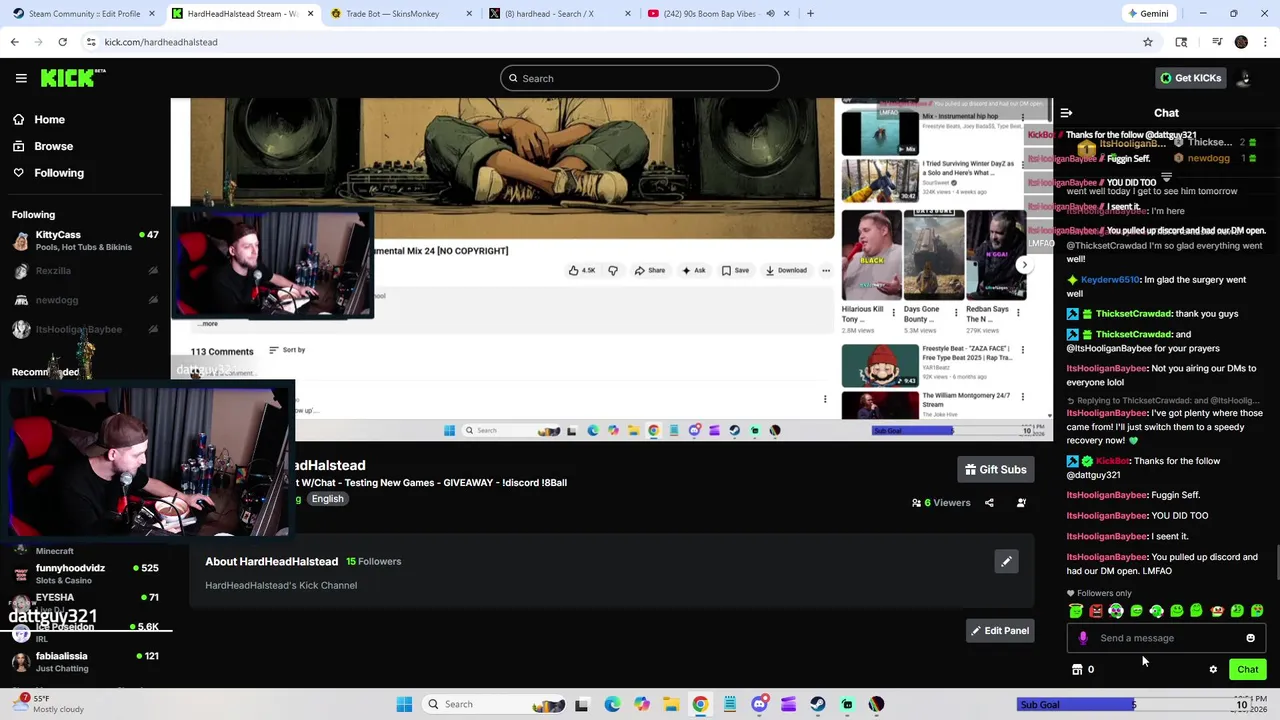Edit the About HardHeadHalstead pencil icon
This screenshot has height=720, width=1280.
click(1006, 562)
